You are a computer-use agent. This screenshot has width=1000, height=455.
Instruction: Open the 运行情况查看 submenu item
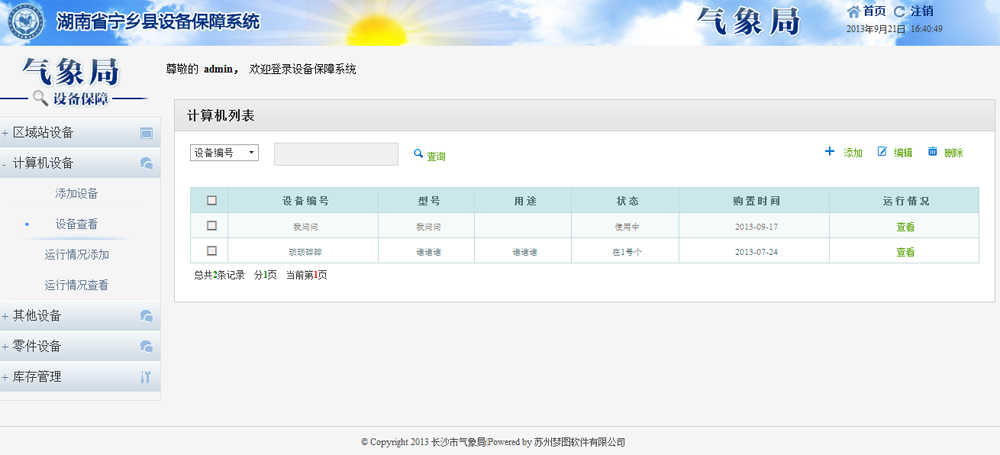77,286
